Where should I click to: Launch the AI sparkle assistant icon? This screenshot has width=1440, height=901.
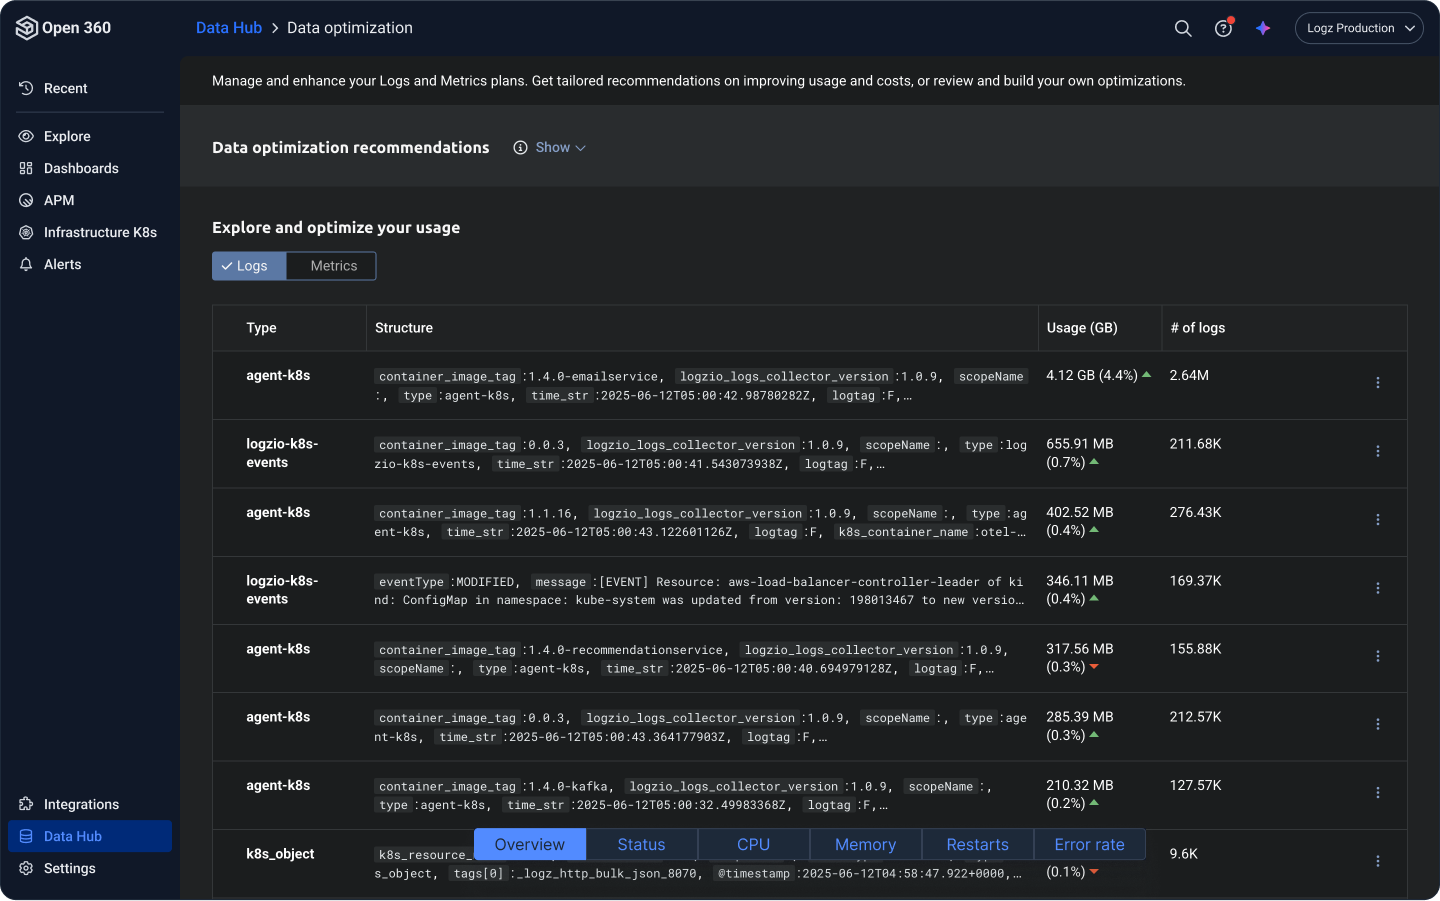coord(1263,28)
